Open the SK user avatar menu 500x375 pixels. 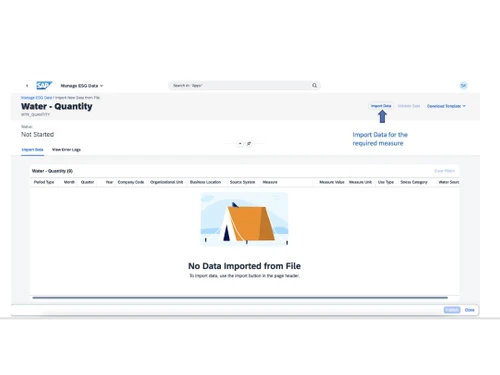463,86
